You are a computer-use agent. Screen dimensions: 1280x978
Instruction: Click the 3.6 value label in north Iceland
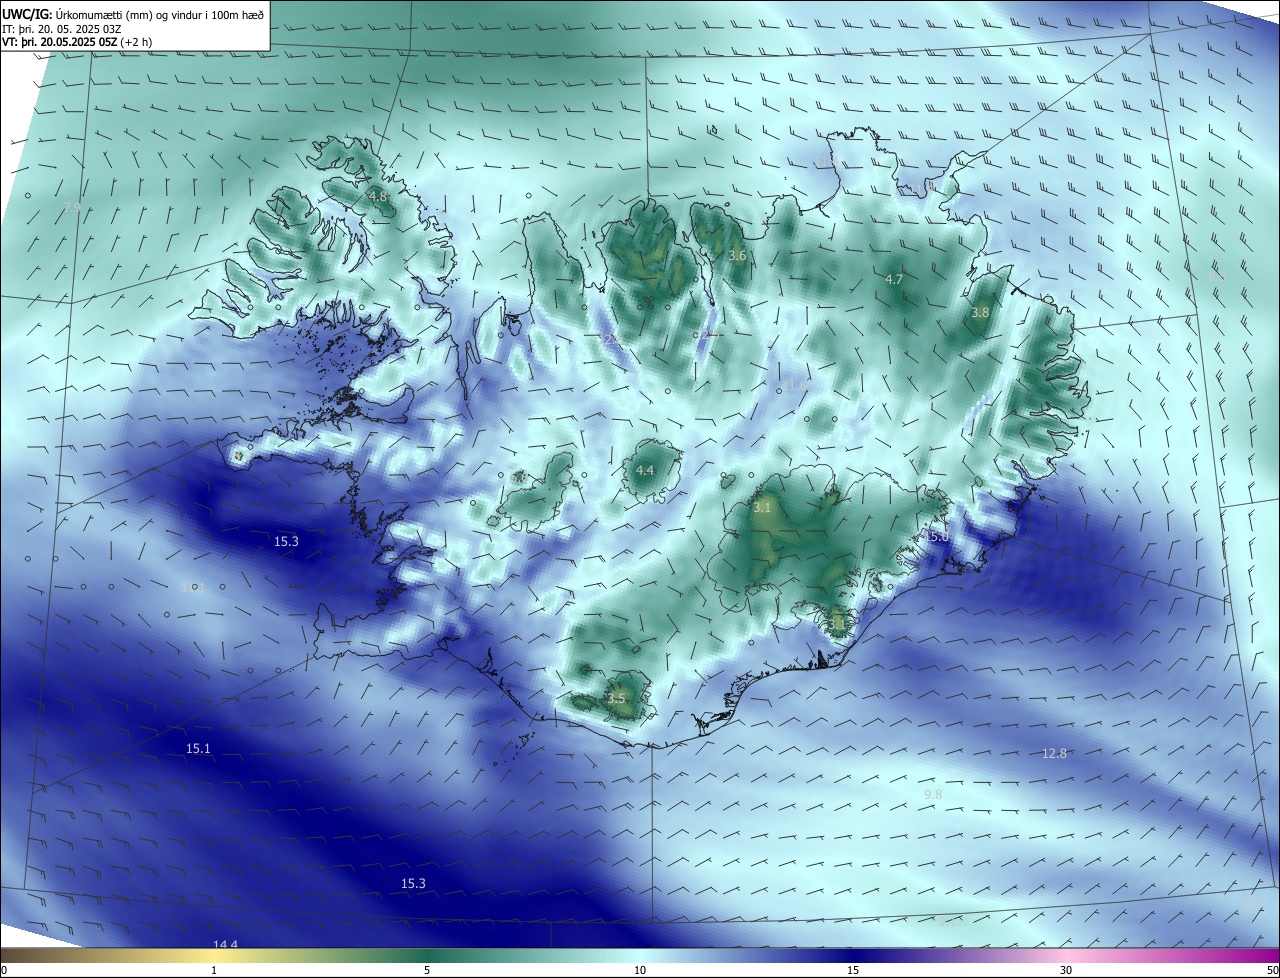click(x=737, y=256)
